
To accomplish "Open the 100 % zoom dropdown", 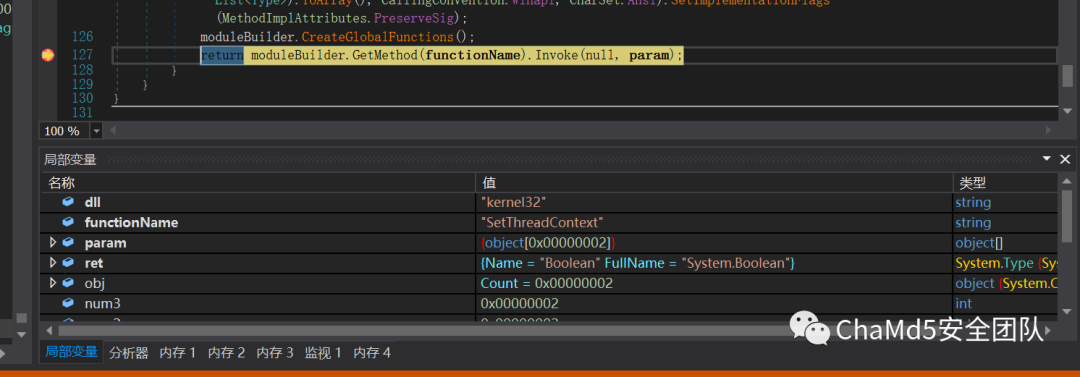I will click(96, 131).
